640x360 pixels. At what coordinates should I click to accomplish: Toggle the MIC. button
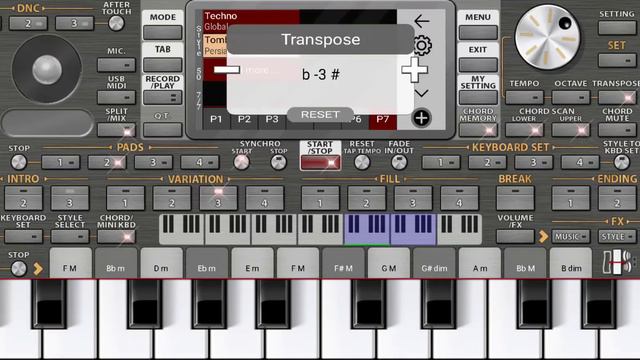[116, 64]
